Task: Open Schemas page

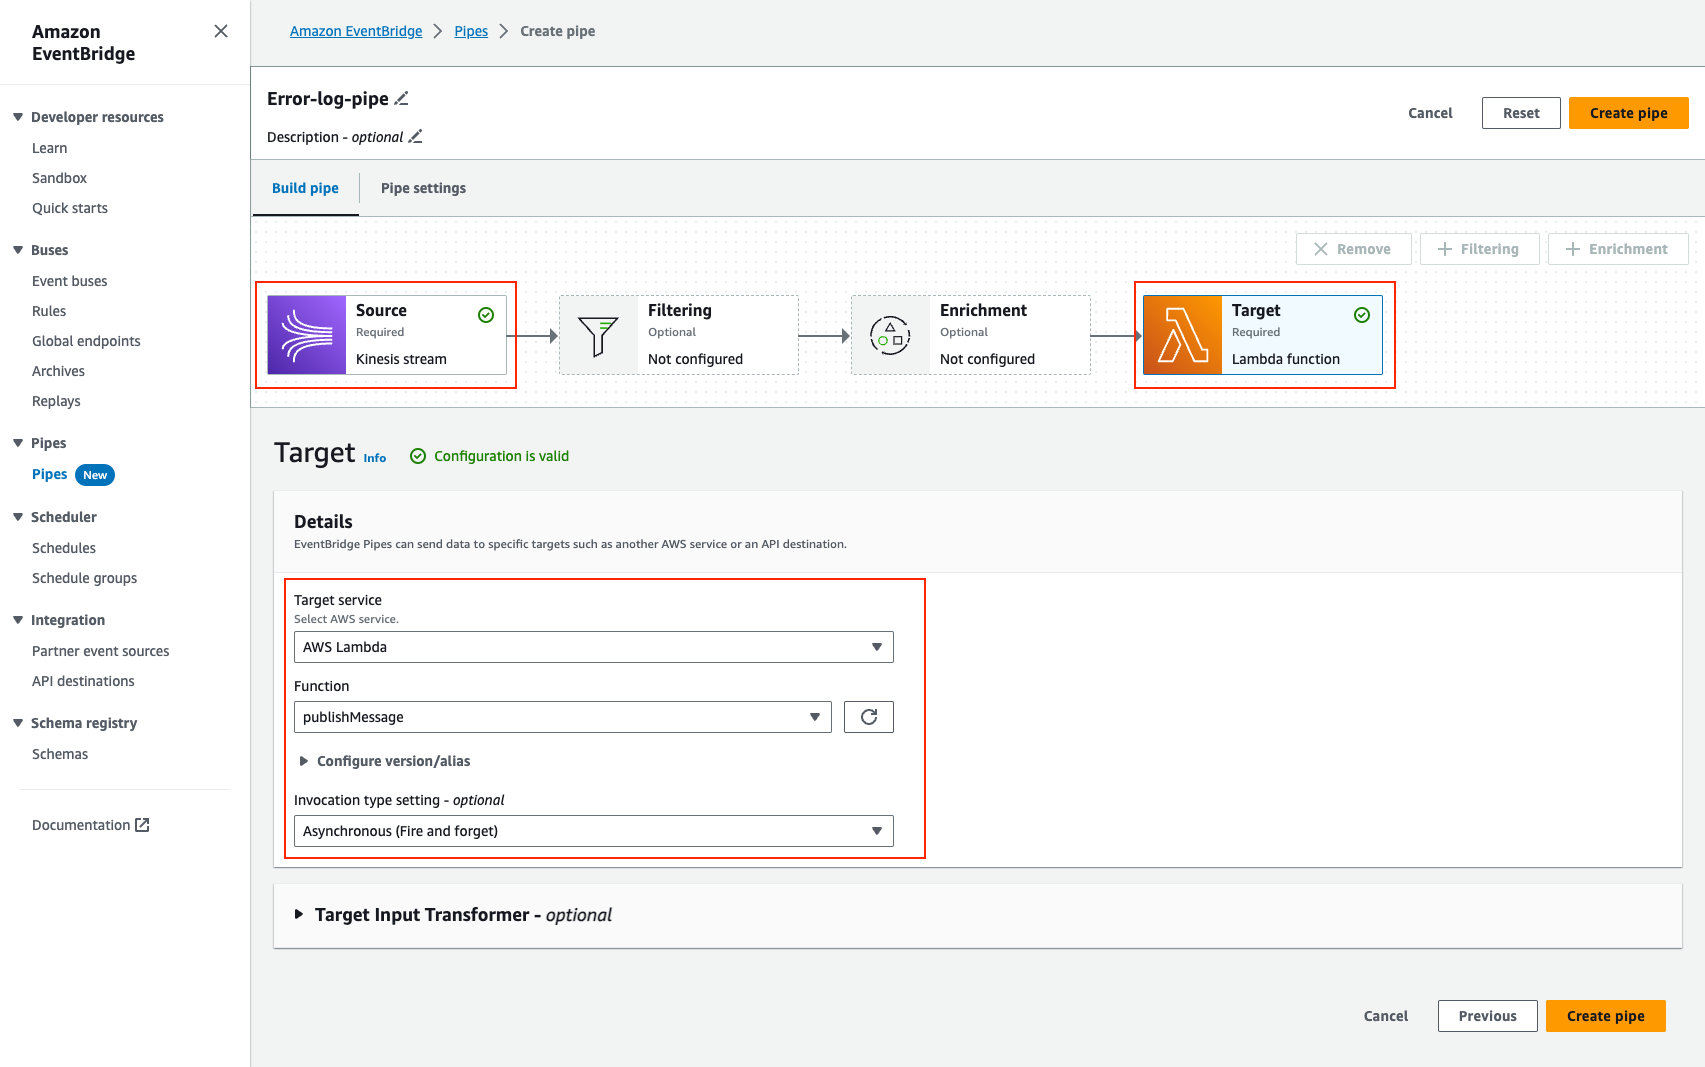Action: point(60,754)
